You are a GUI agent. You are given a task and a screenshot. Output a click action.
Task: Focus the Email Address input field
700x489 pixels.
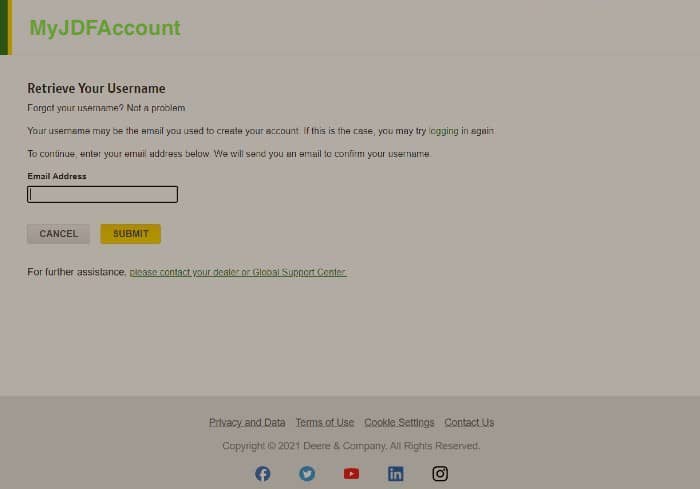102,194
